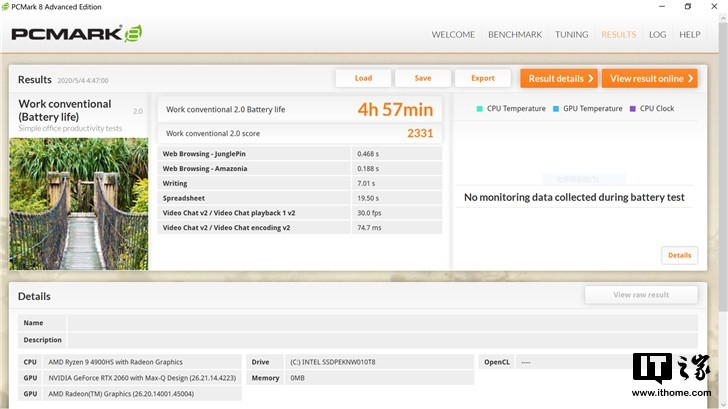Click the PCMark app icon in title bar
This screenshot has height=409, width=728.
[8, 6]
